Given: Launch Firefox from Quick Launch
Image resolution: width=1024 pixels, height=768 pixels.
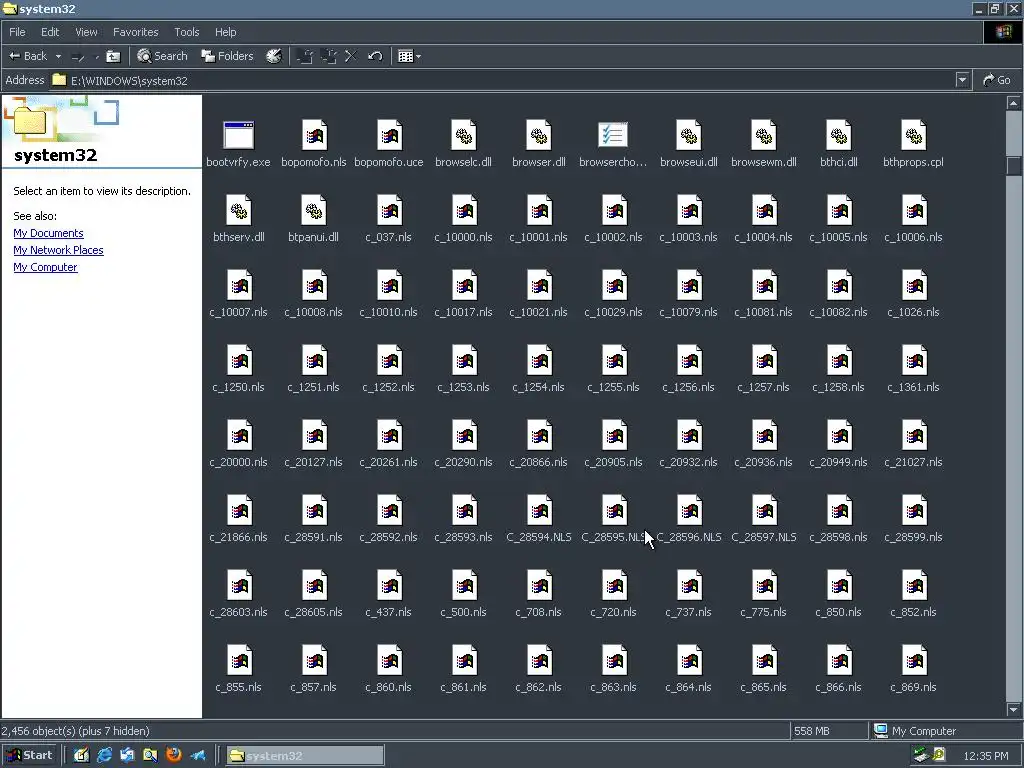Looking at the screenshot, I should point(174,755).
